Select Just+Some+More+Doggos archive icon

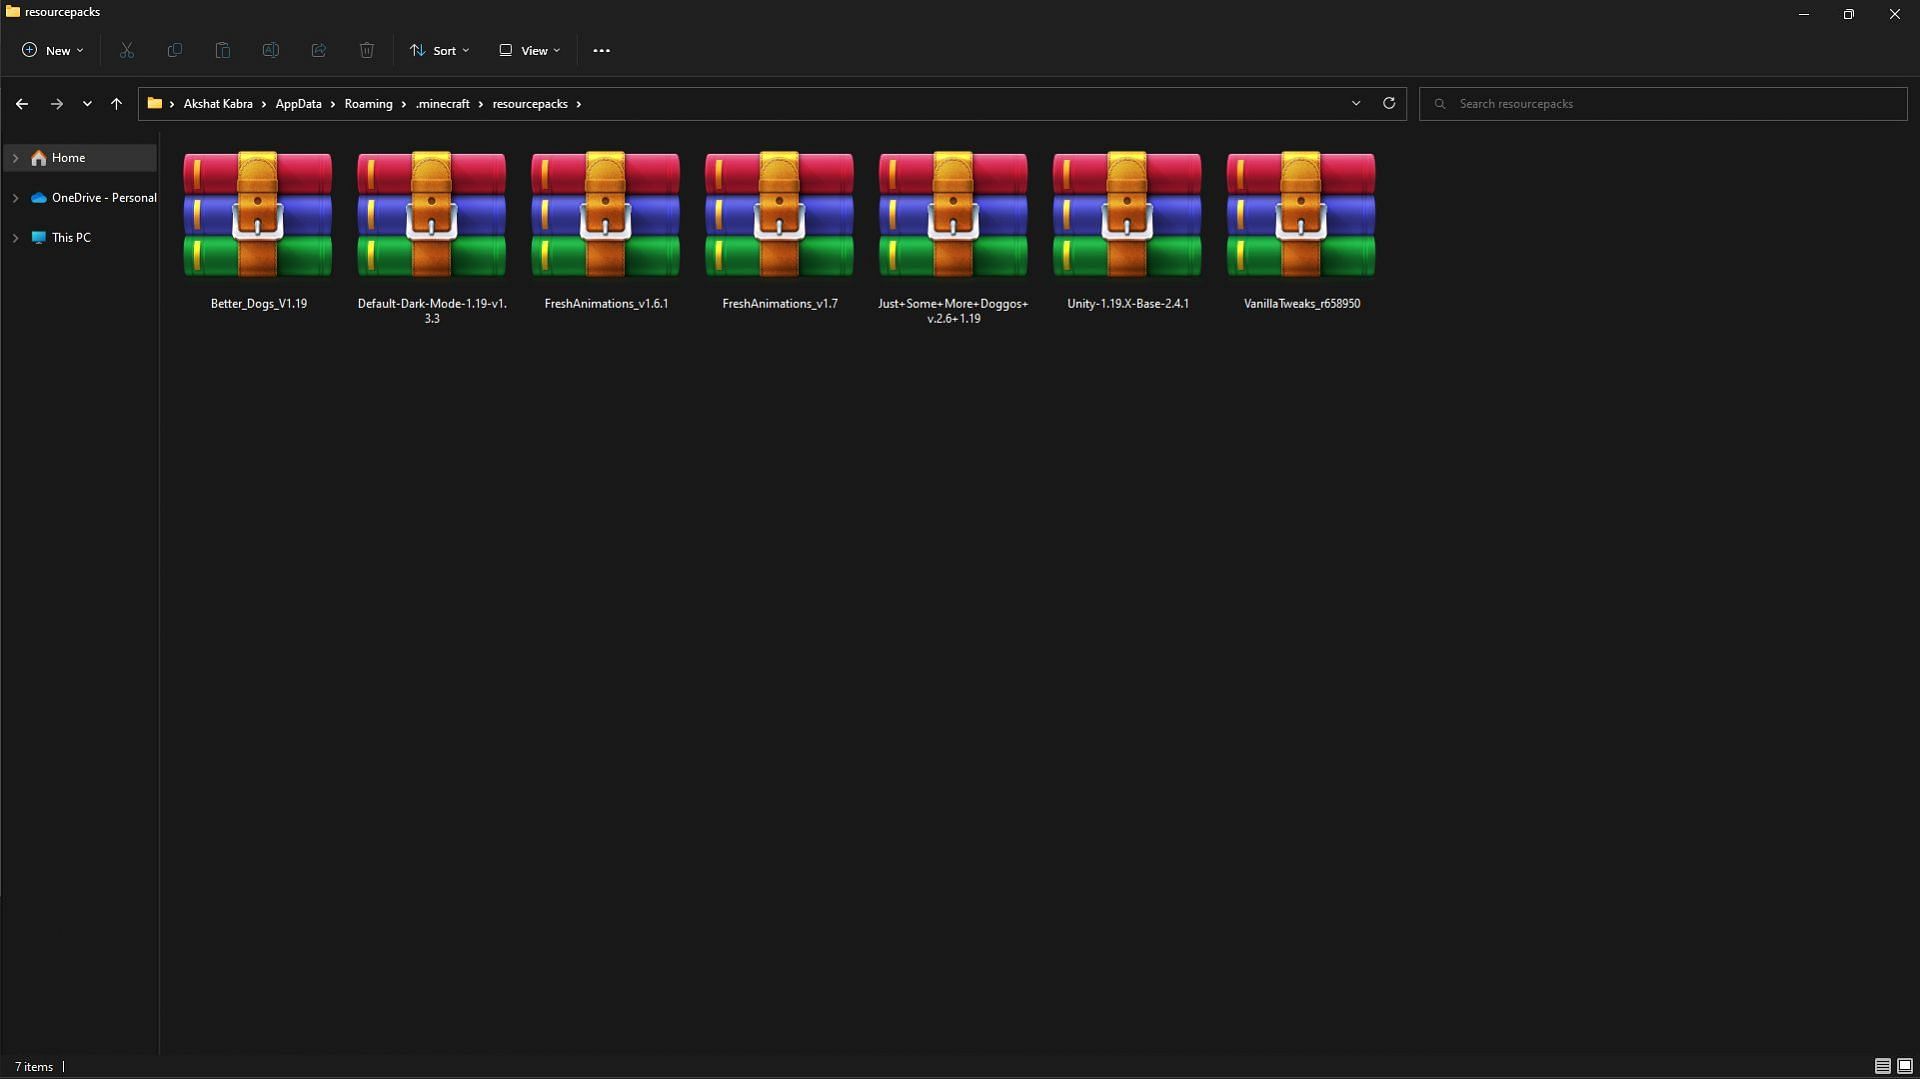pyautogui.click(x=953, y=214)
